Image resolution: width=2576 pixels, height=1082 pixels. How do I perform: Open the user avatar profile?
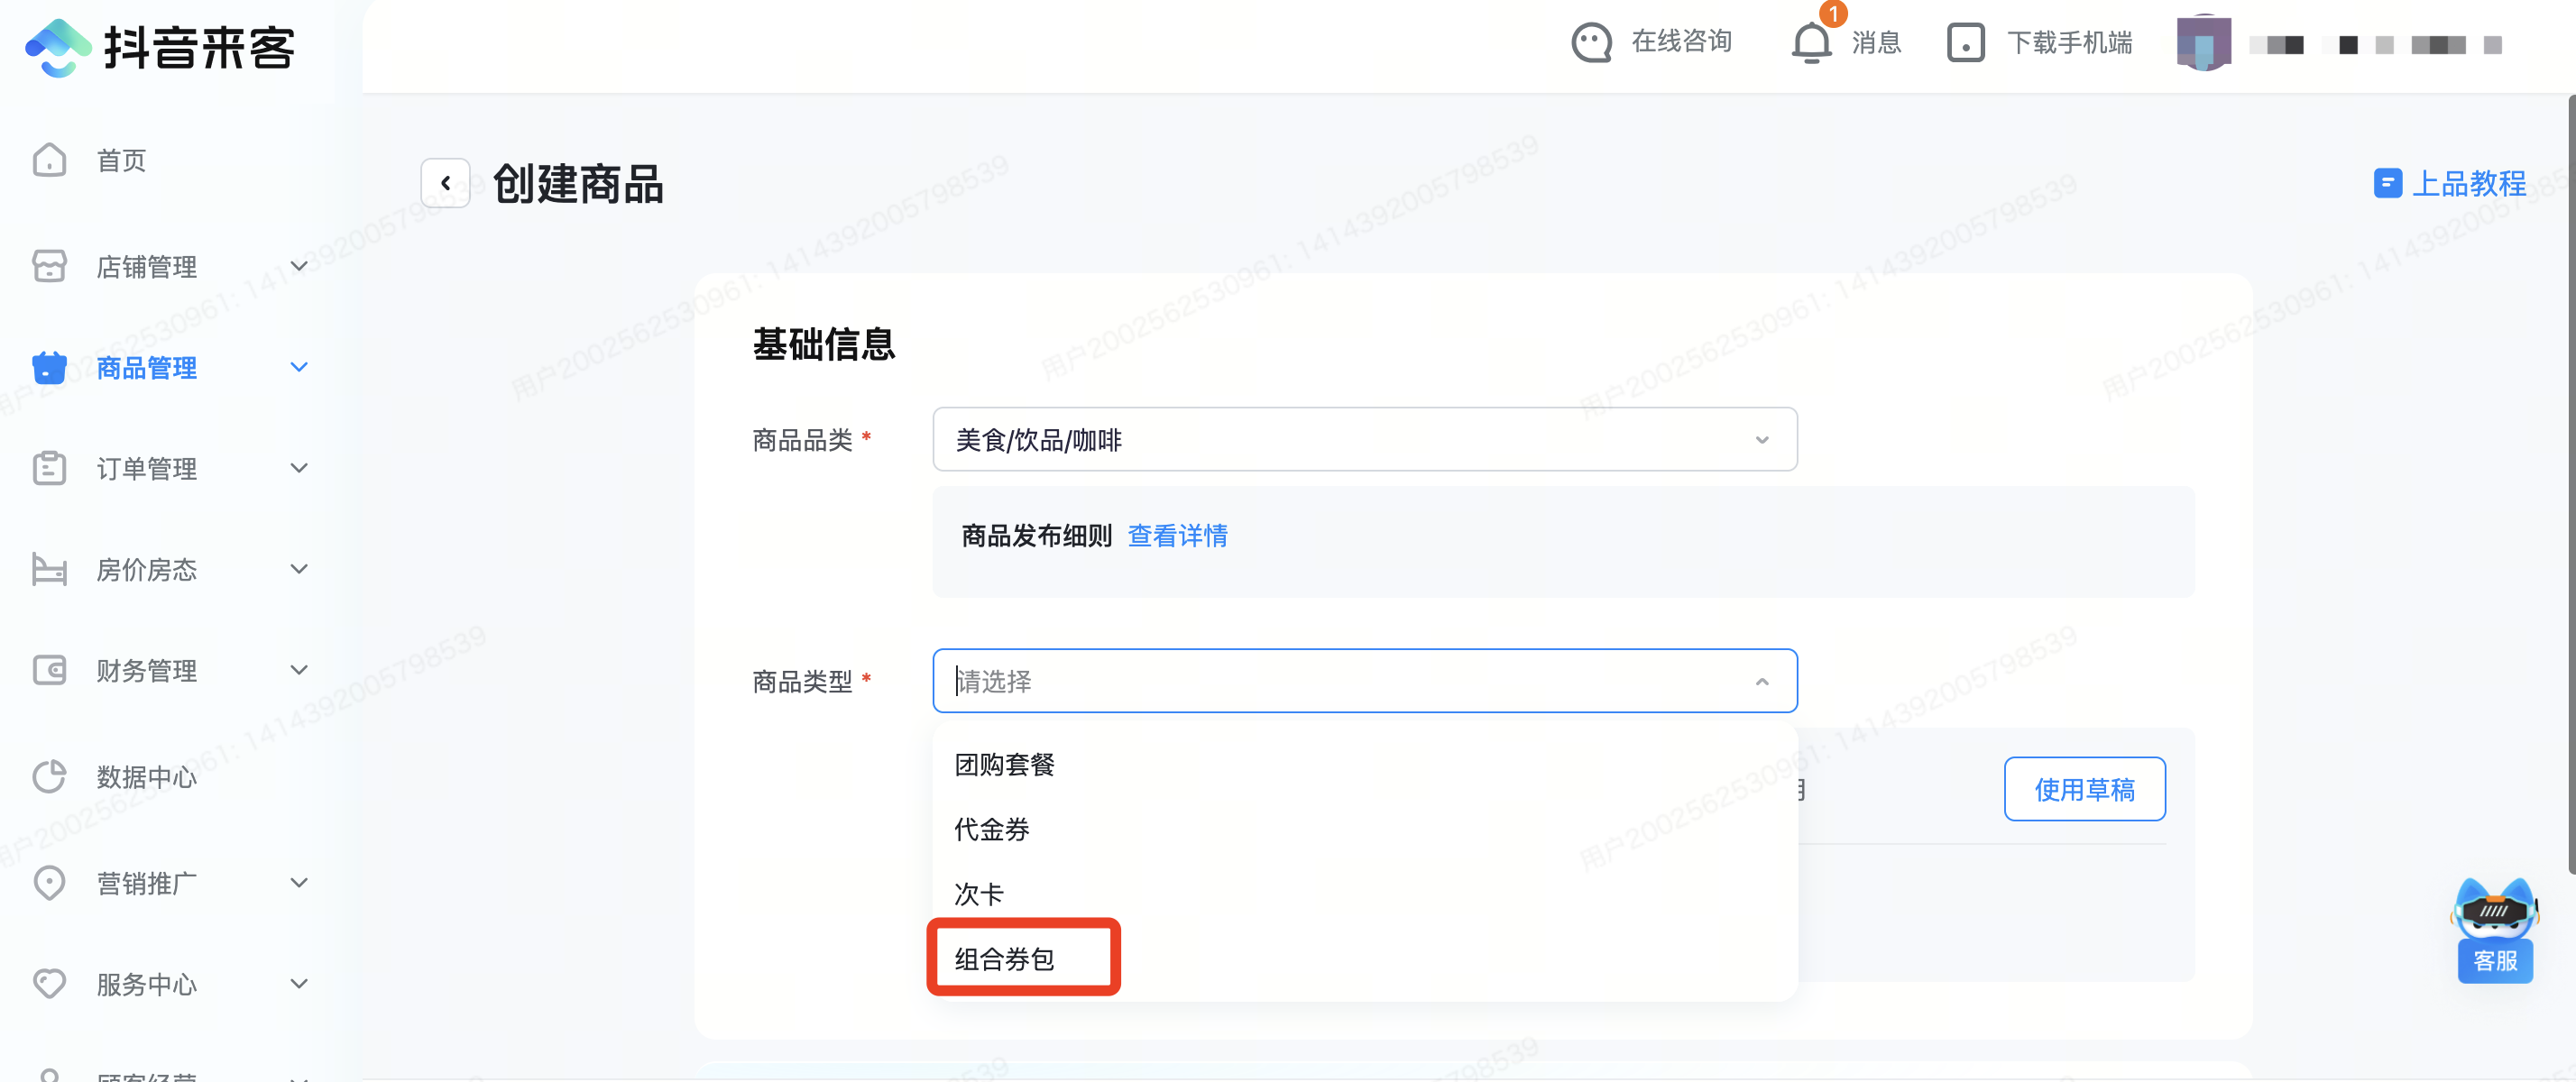(2203, 42)
